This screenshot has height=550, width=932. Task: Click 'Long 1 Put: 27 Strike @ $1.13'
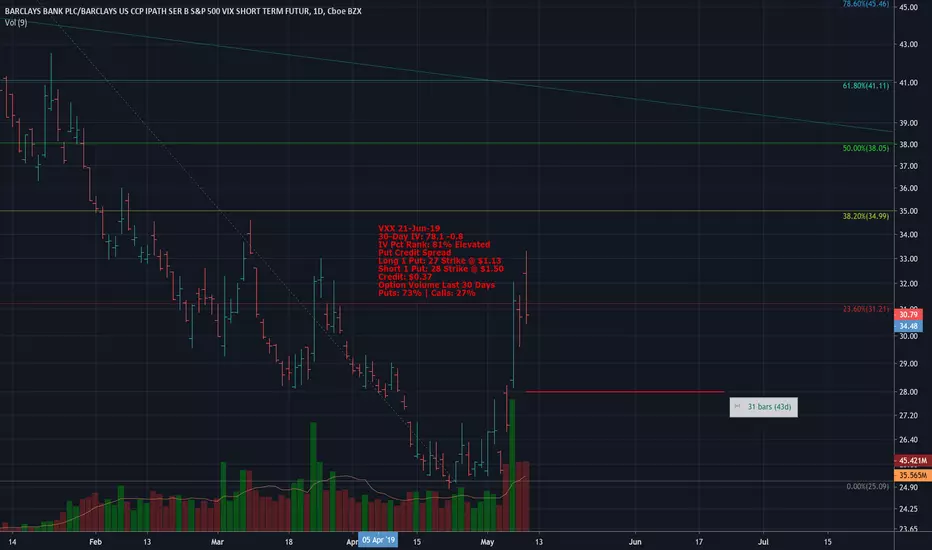pyautogui.click(x=439, y=260)
